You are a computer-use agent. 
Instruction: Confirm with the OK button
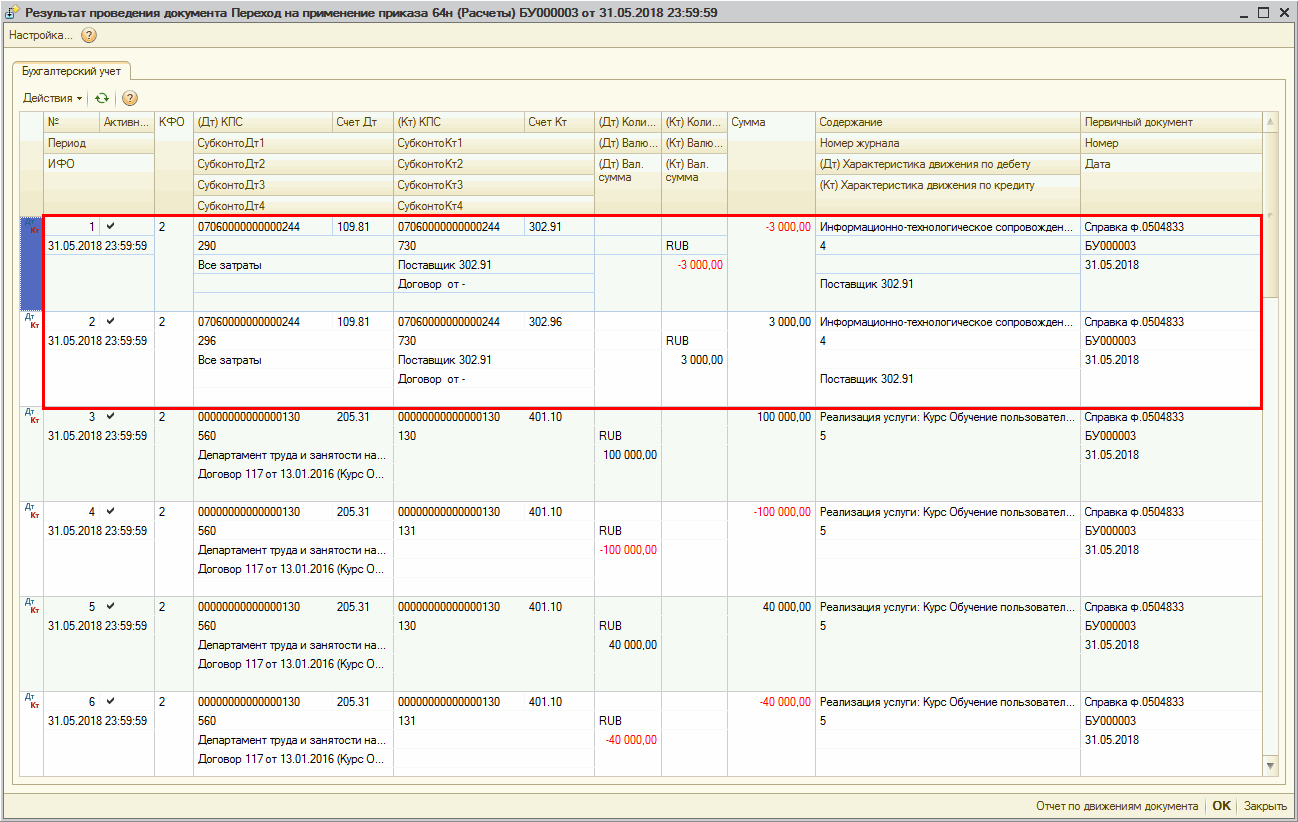click(1222, 806)
